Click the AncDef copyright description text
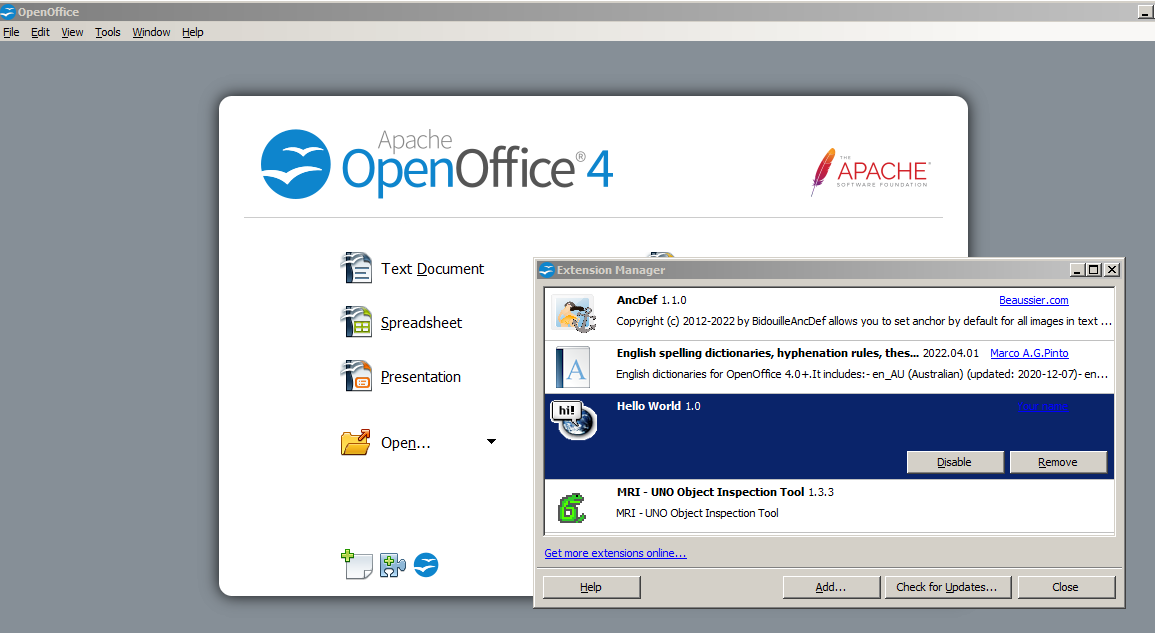 863,321
